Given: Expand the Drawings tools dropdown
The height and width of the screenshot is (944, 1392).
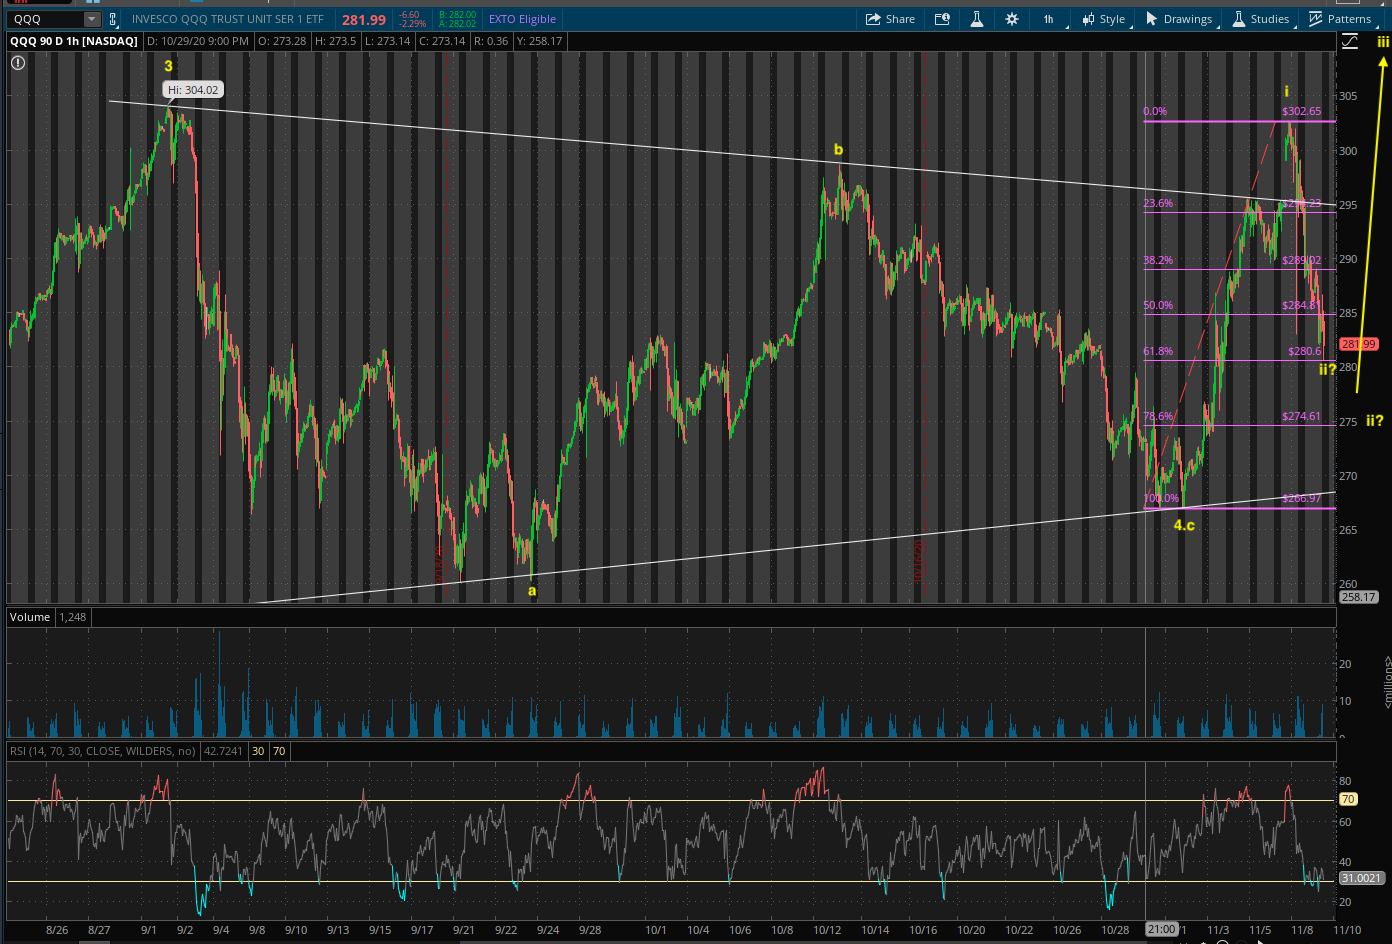Looking at the screenshot, I should 1179,19.
